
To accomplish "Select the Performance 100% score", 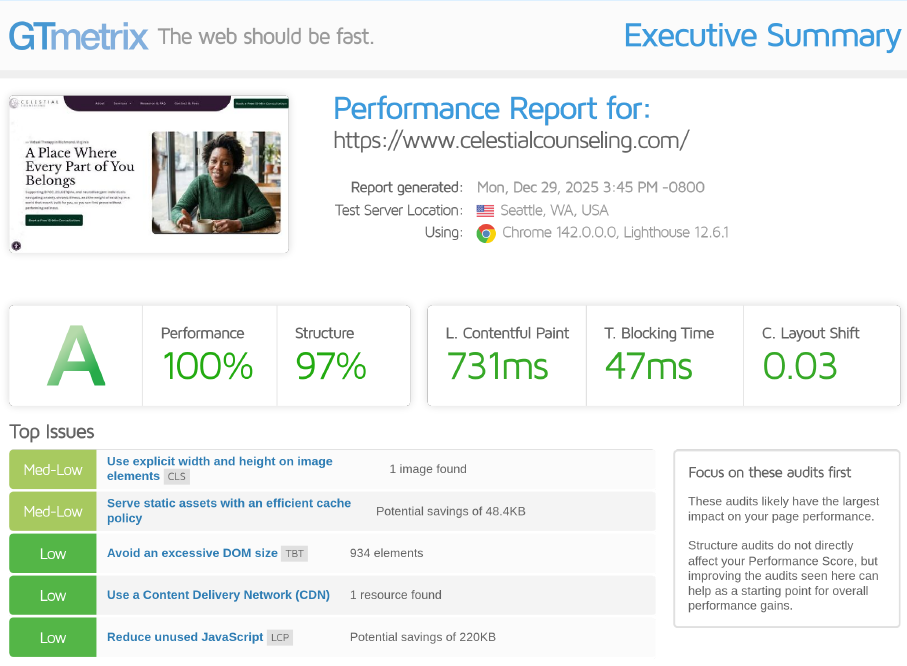I will coord(208,366).
